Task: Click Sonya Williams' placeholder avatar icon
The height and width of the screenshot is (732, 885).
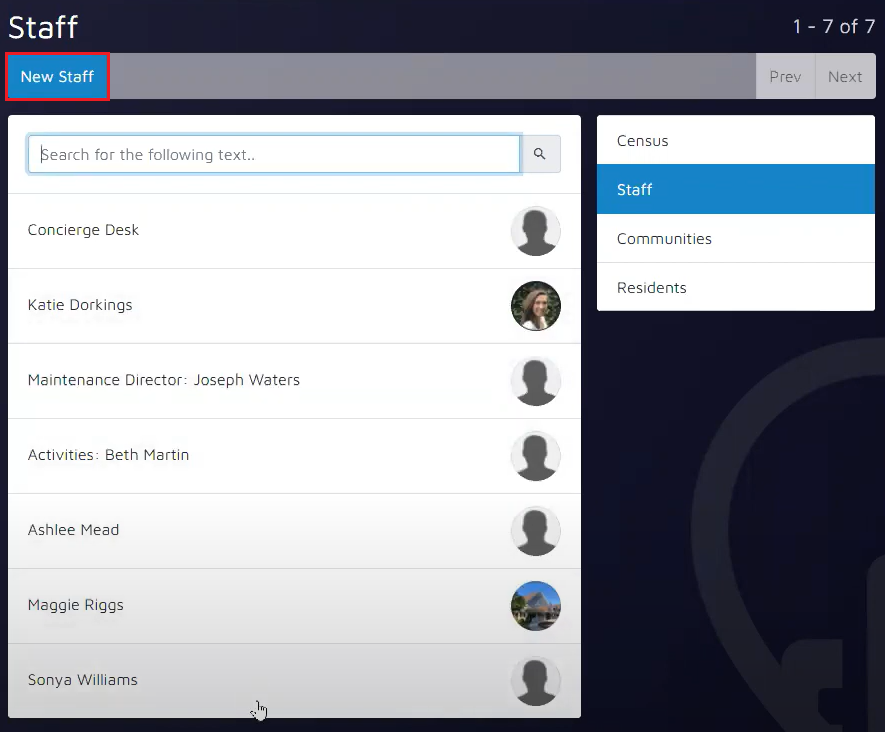Action: [535, 681]
